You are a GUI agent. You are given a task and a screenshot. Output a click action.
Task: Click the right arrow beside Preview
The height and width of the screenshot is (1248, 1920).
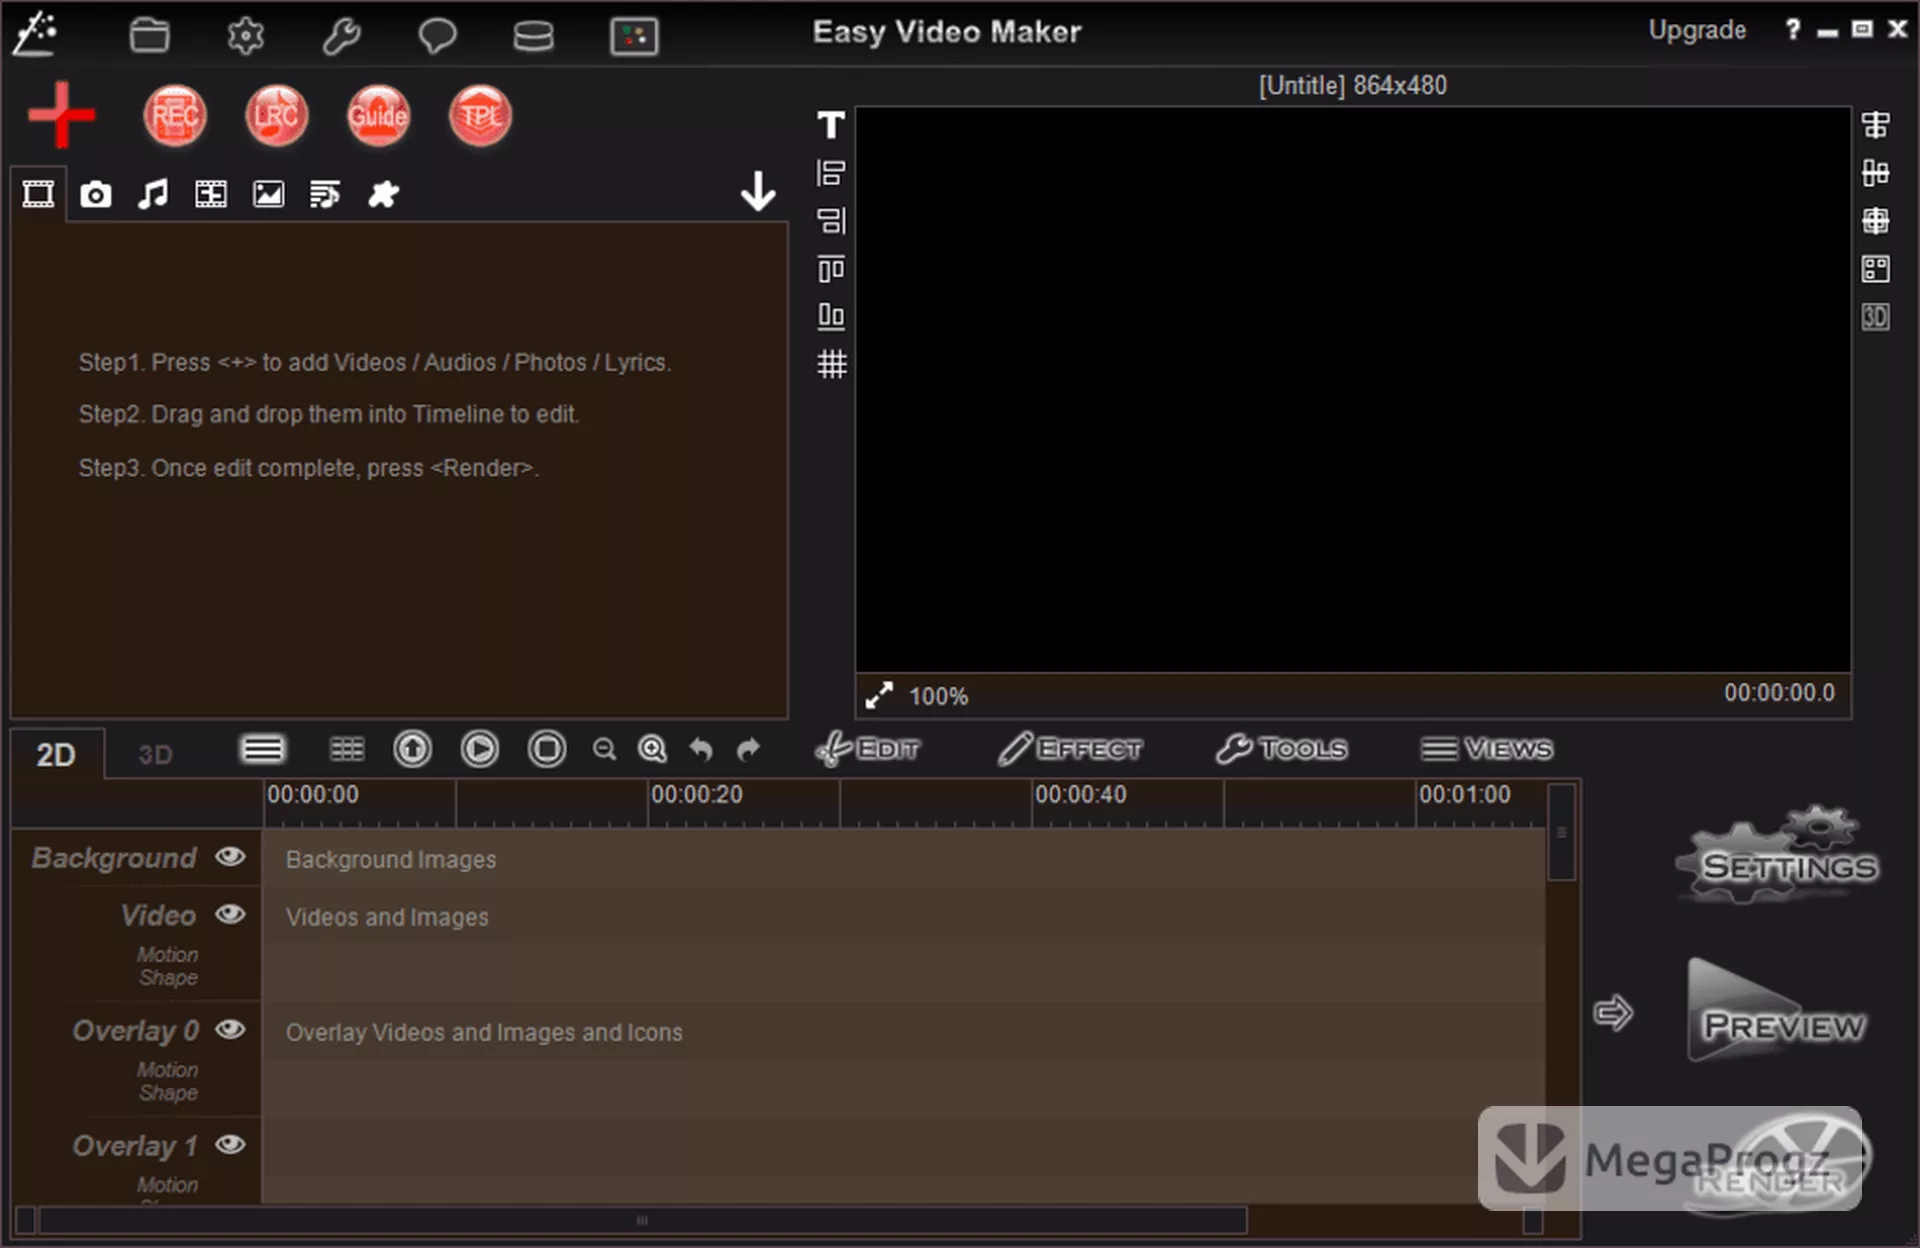tap(1613, 1013)
